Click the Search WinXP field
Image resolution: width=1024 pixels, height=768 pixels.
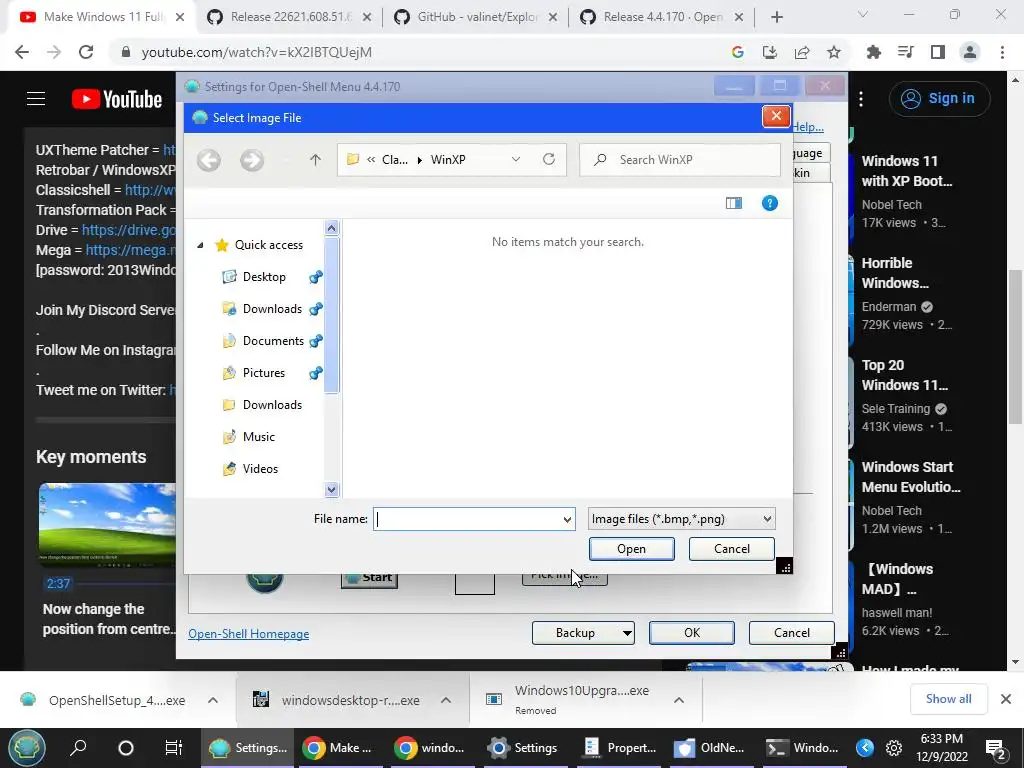680,160
